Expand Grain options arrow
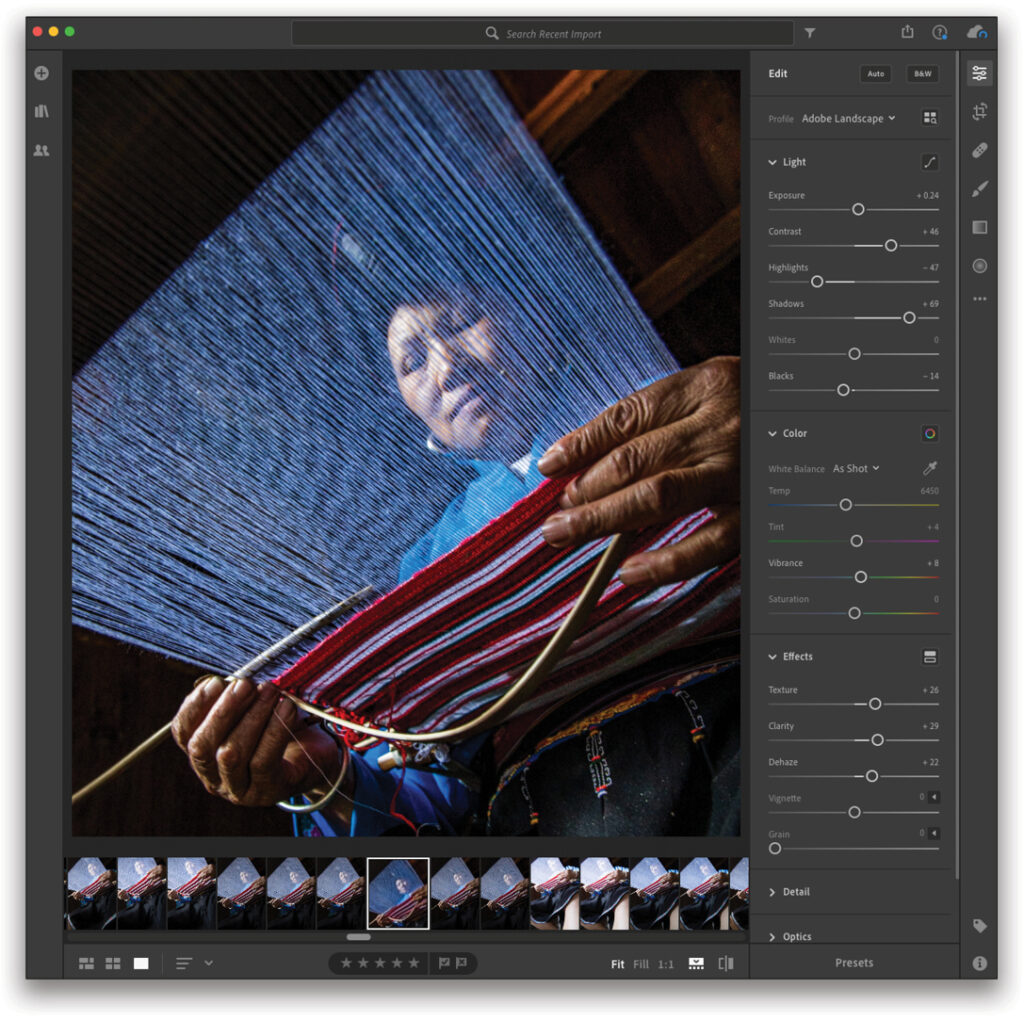 pos(934,833)
